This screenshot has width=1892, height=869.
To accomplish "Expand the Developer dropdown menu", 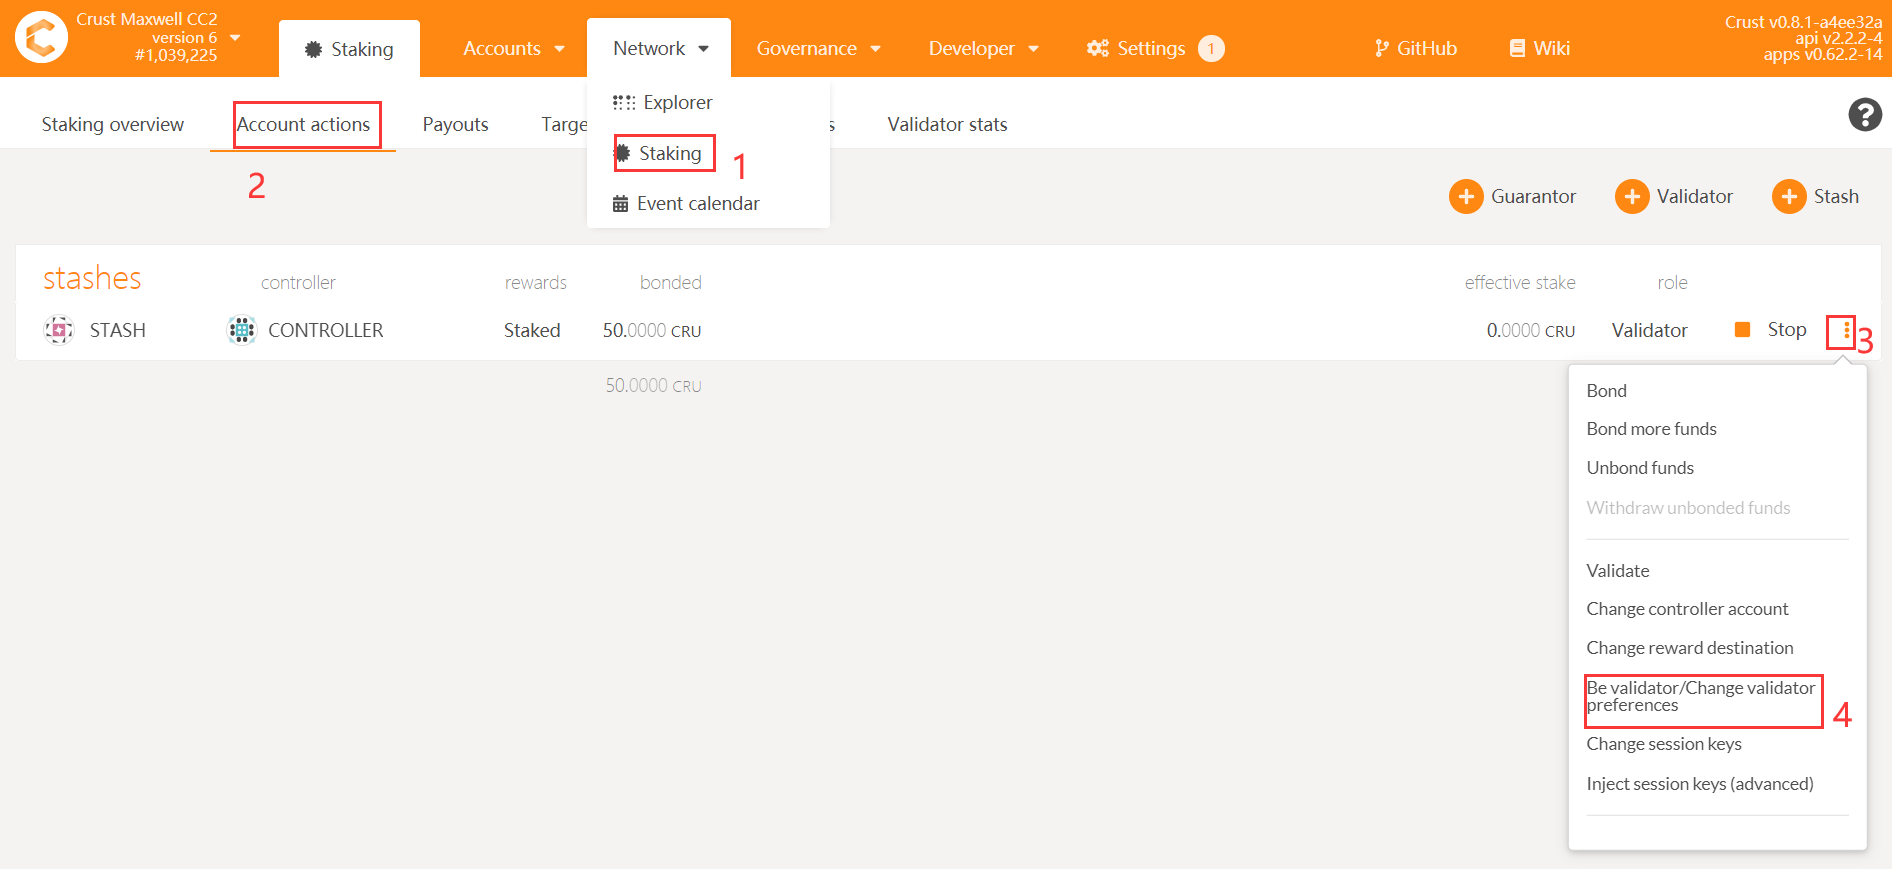I will pos(983,49).
